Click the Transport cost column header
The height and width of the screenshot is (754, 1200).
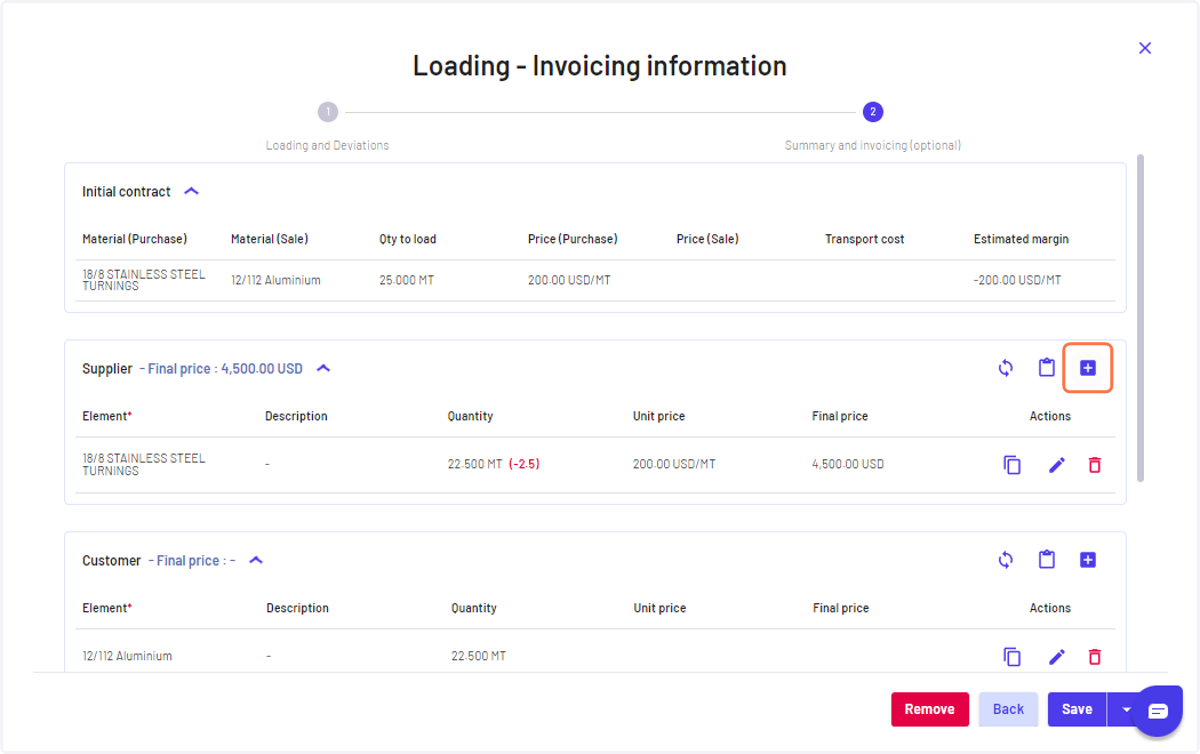pyautogui.click(x=865, y=239)
